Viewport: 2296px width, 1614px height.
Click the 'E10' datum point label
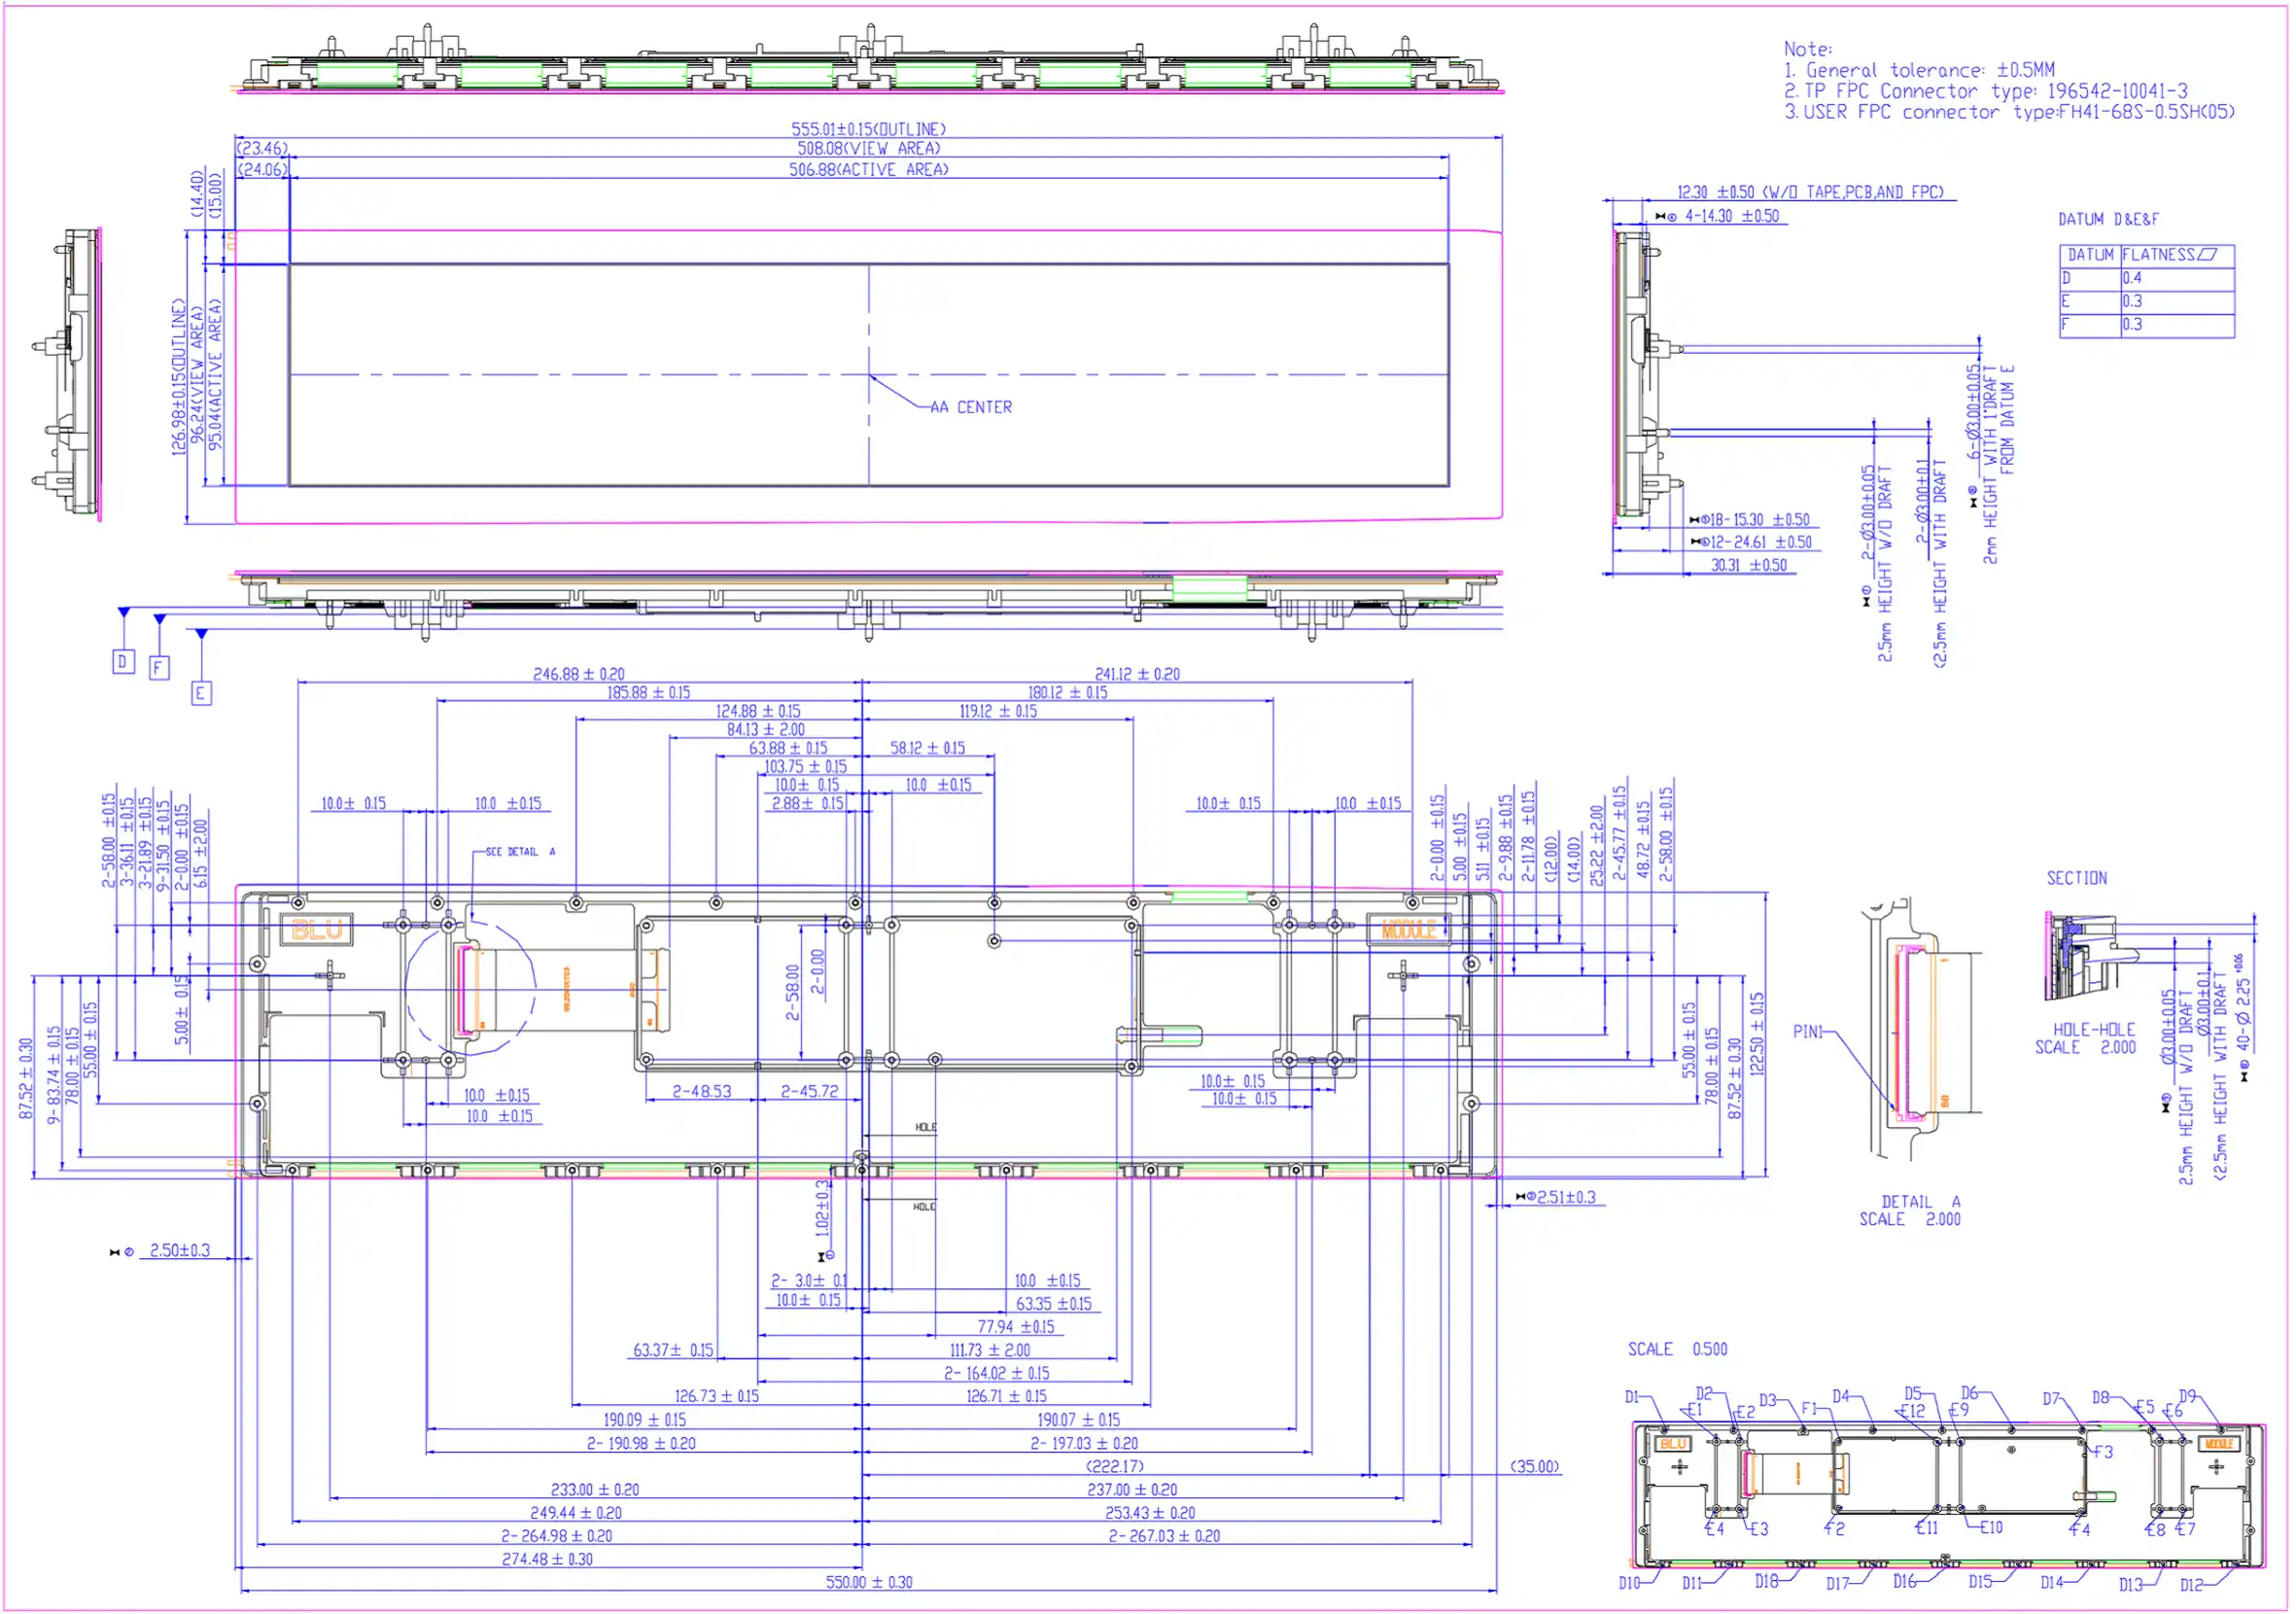click(1991, 1528)
